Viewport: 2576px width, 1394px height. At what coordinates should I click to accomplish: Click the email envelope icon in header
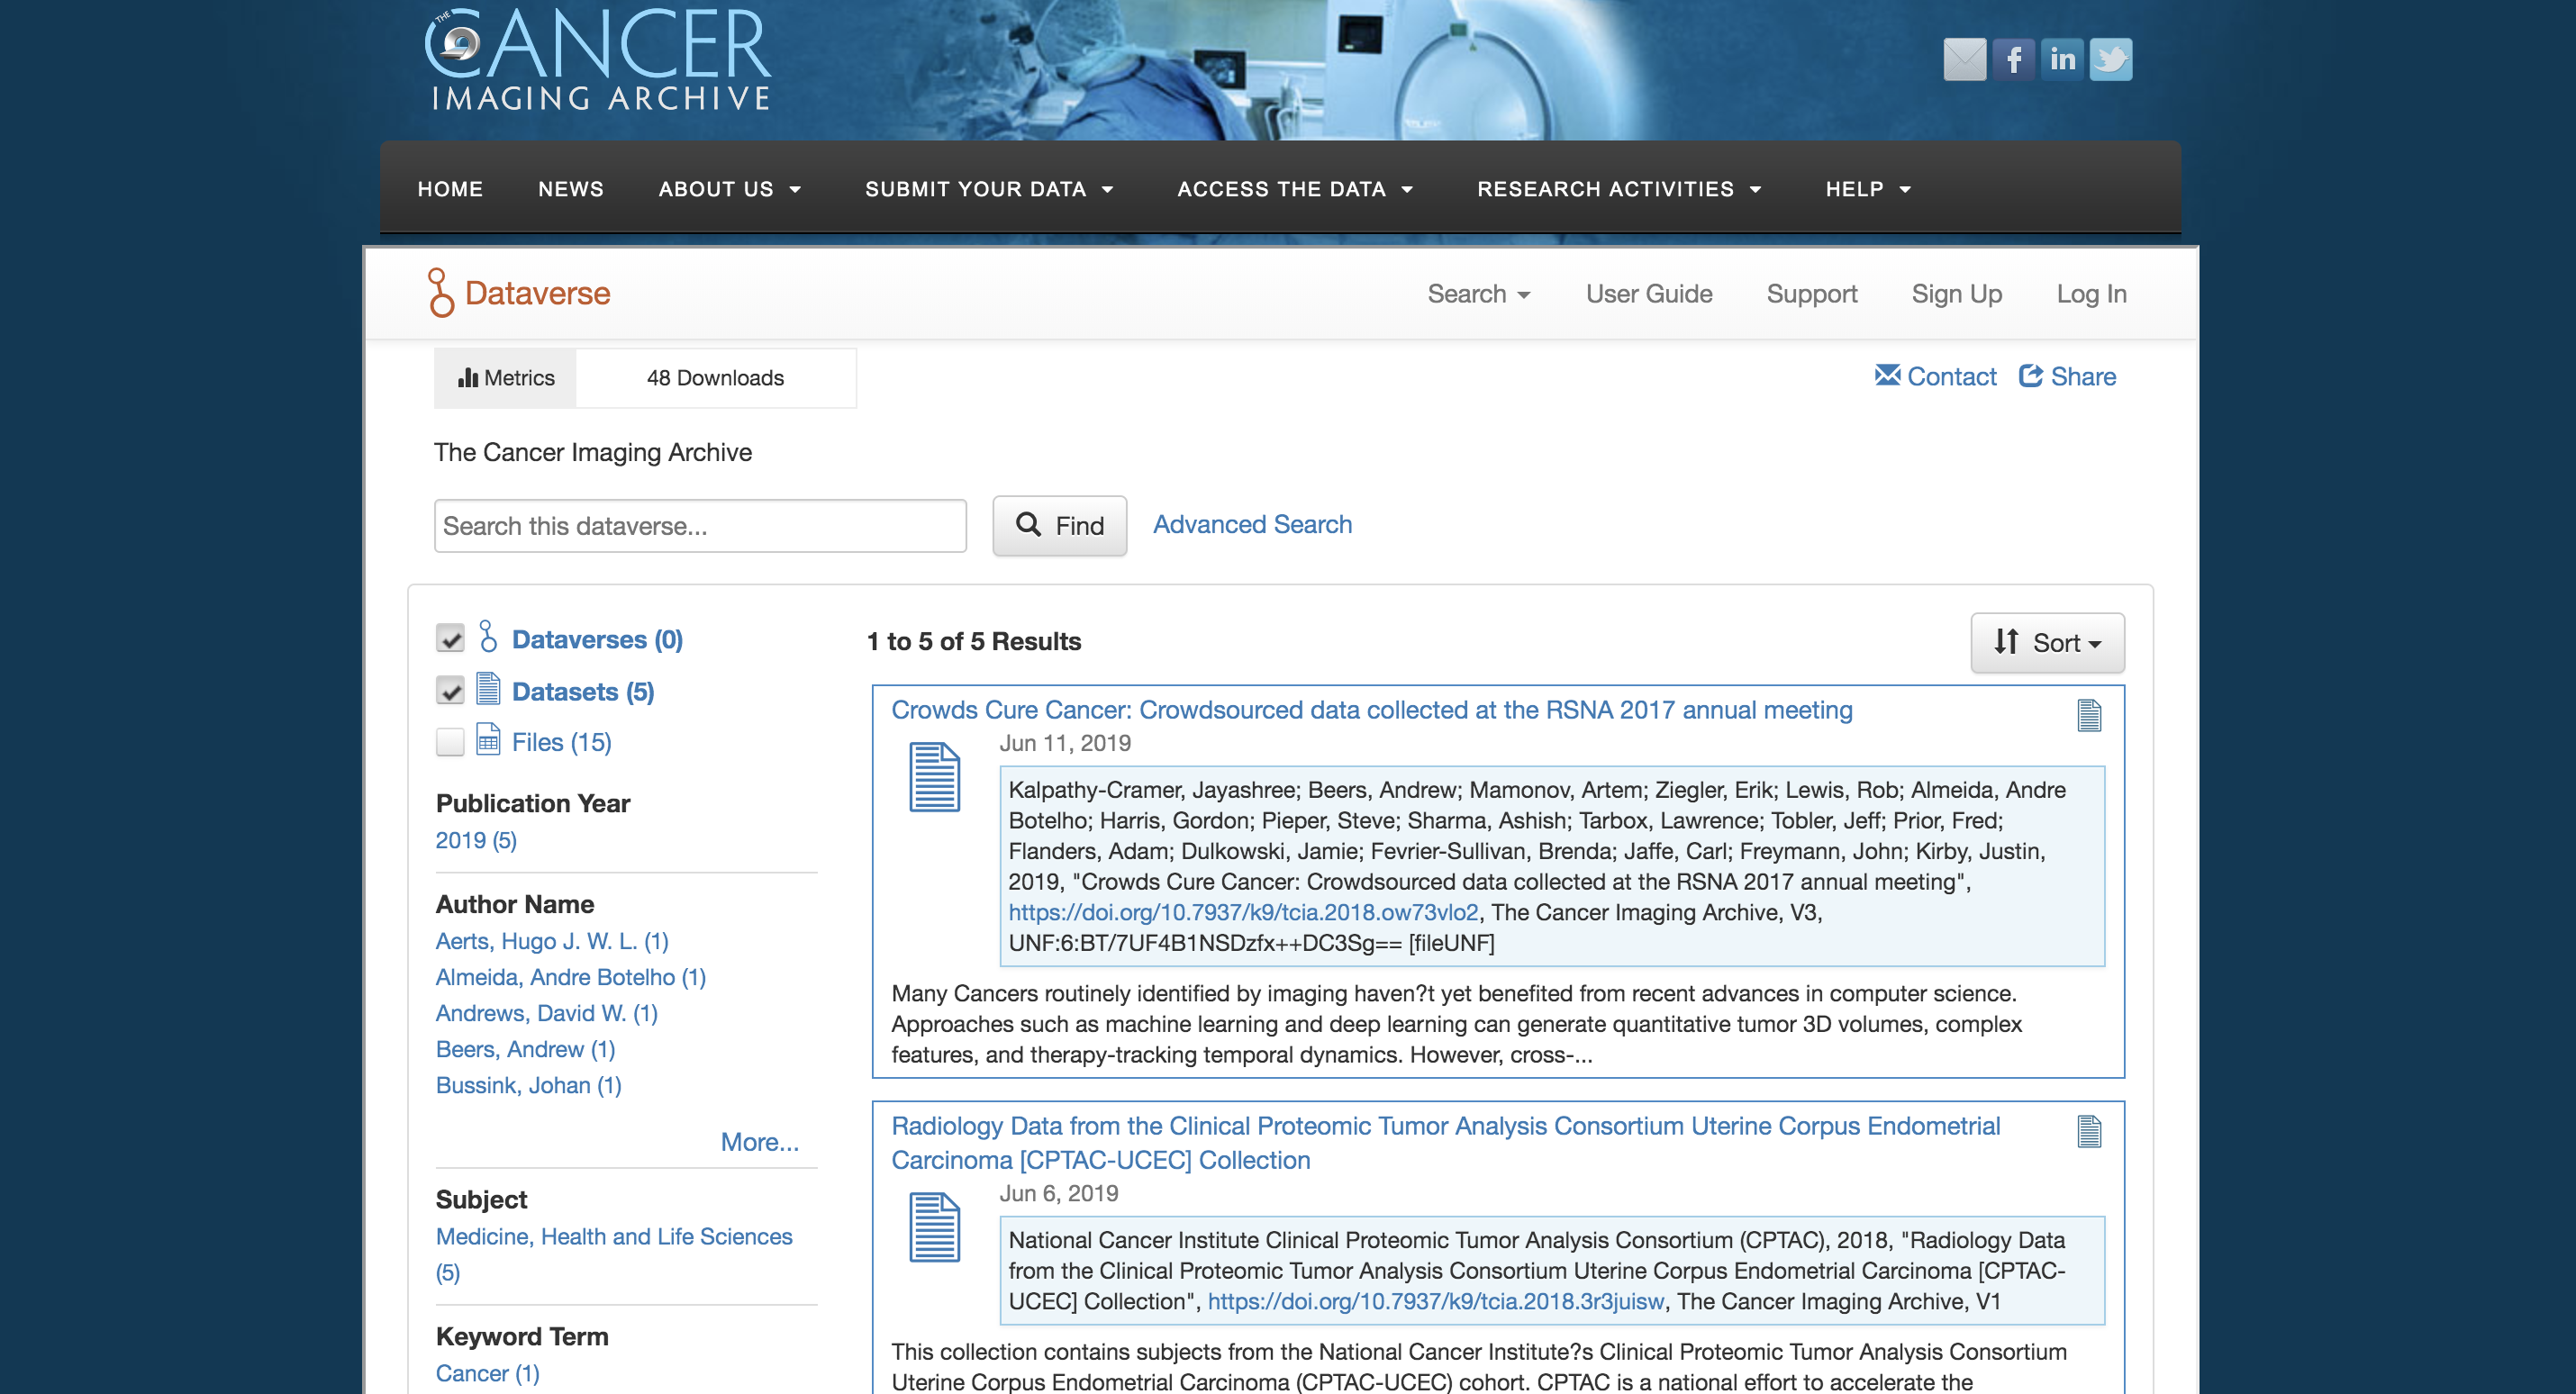point(1964,60)
